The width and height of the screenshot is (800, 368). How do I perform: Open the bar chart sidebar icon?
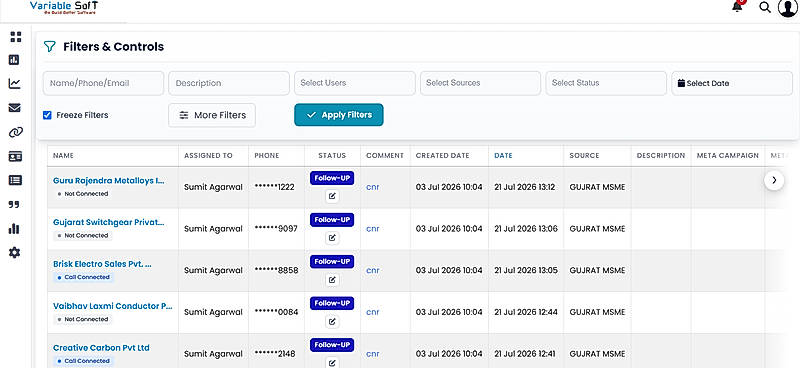pos(14,228)
